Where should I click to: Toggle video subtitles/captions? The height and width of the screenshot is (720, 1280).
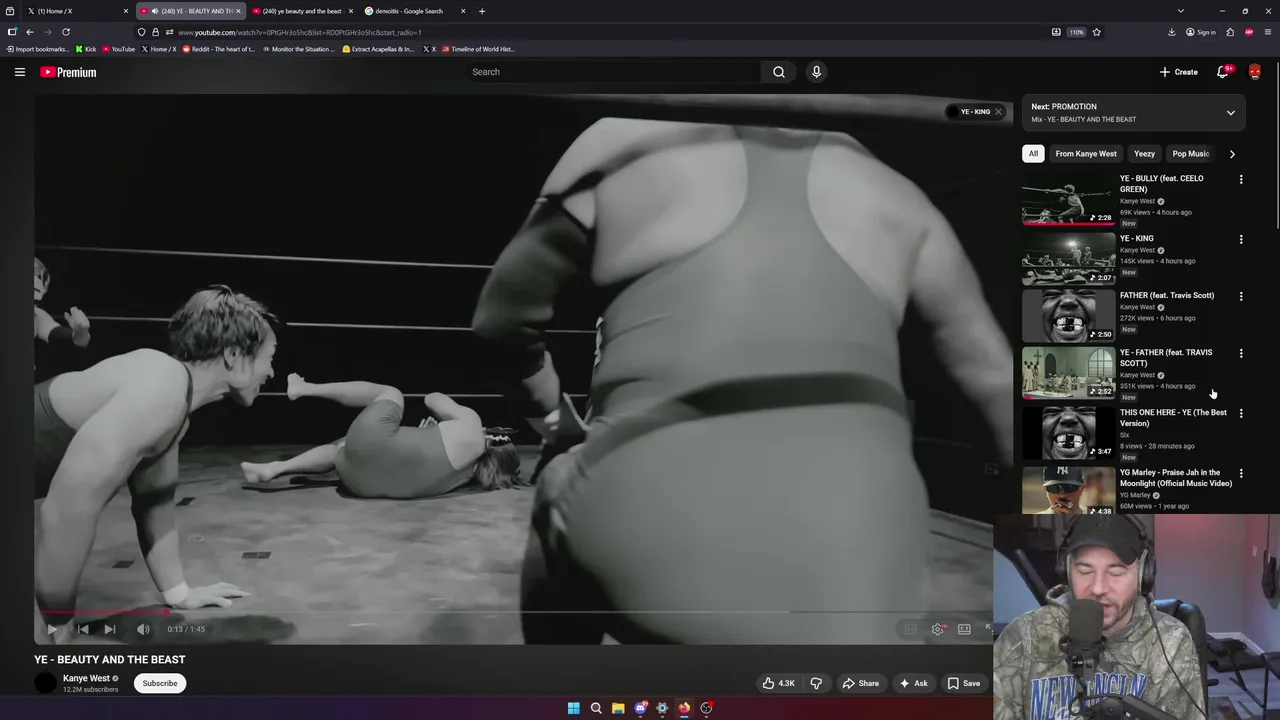(x=910, y=629)
